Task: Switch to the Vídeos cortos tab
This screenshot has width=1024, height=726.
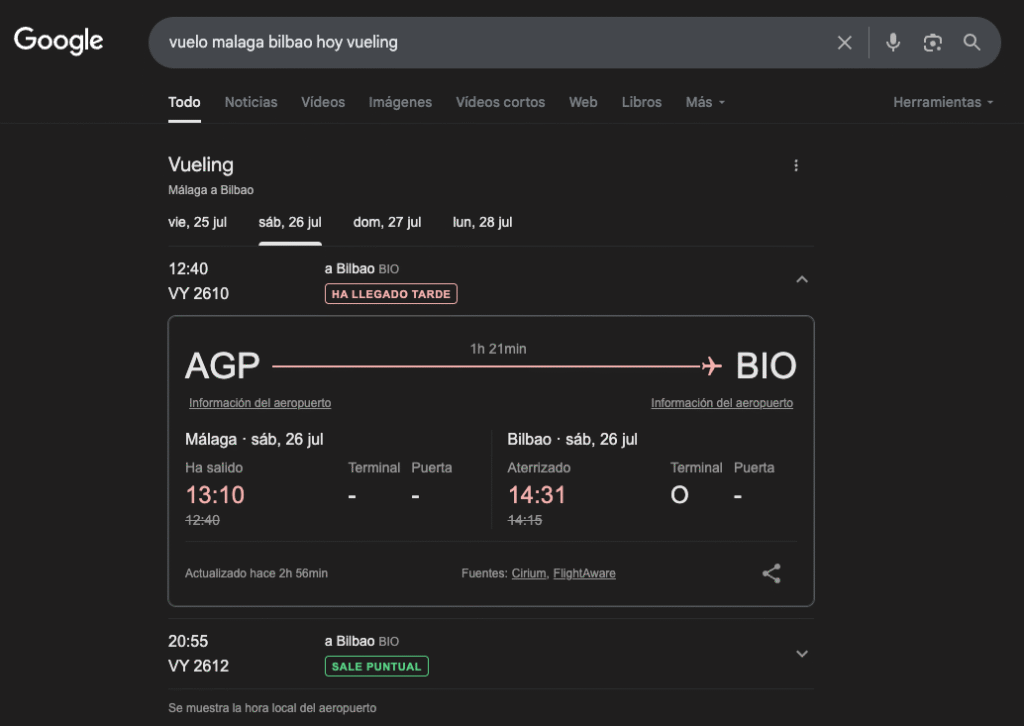Action: click(500, 103)
